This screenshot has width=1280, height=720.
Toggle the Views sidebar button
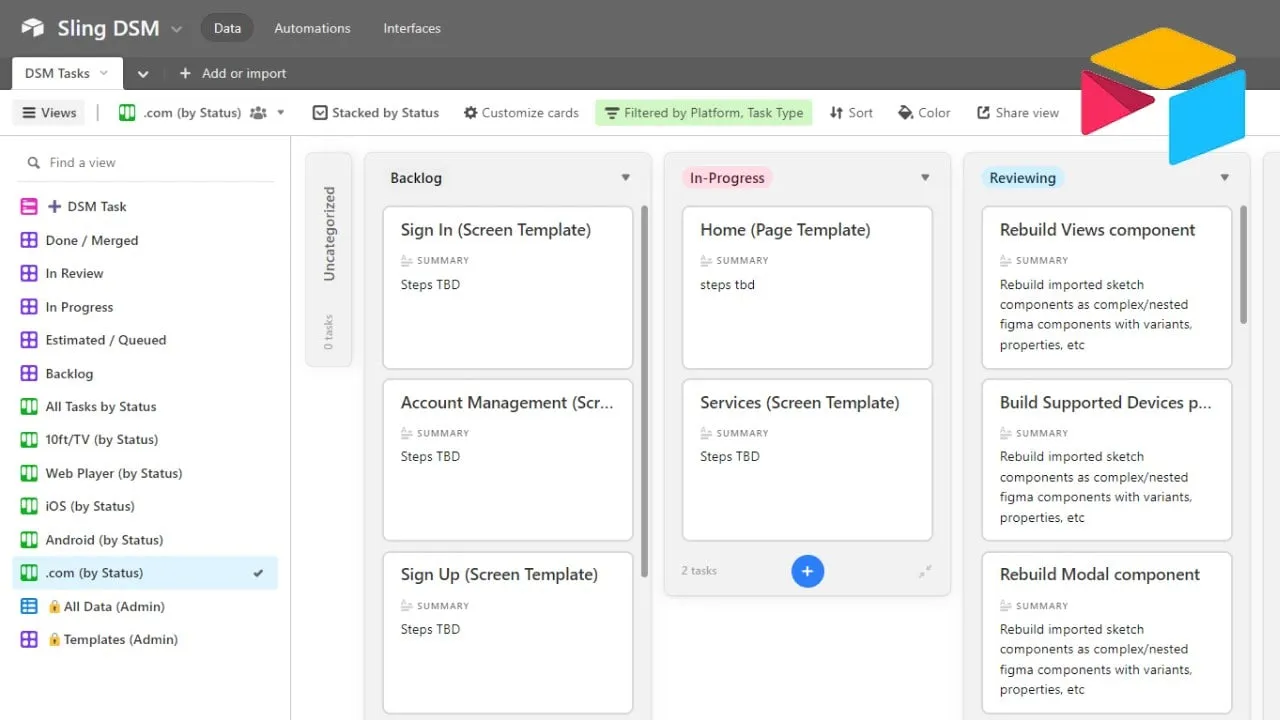(49, 113)
